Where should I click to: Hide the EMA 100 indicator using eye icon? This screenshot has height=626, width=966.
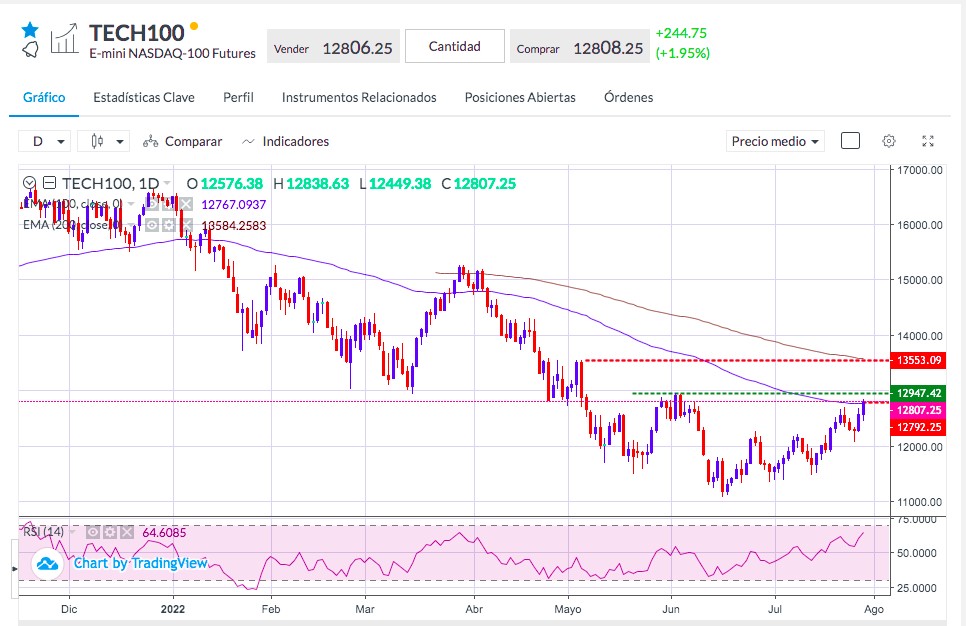coord(153,204)
